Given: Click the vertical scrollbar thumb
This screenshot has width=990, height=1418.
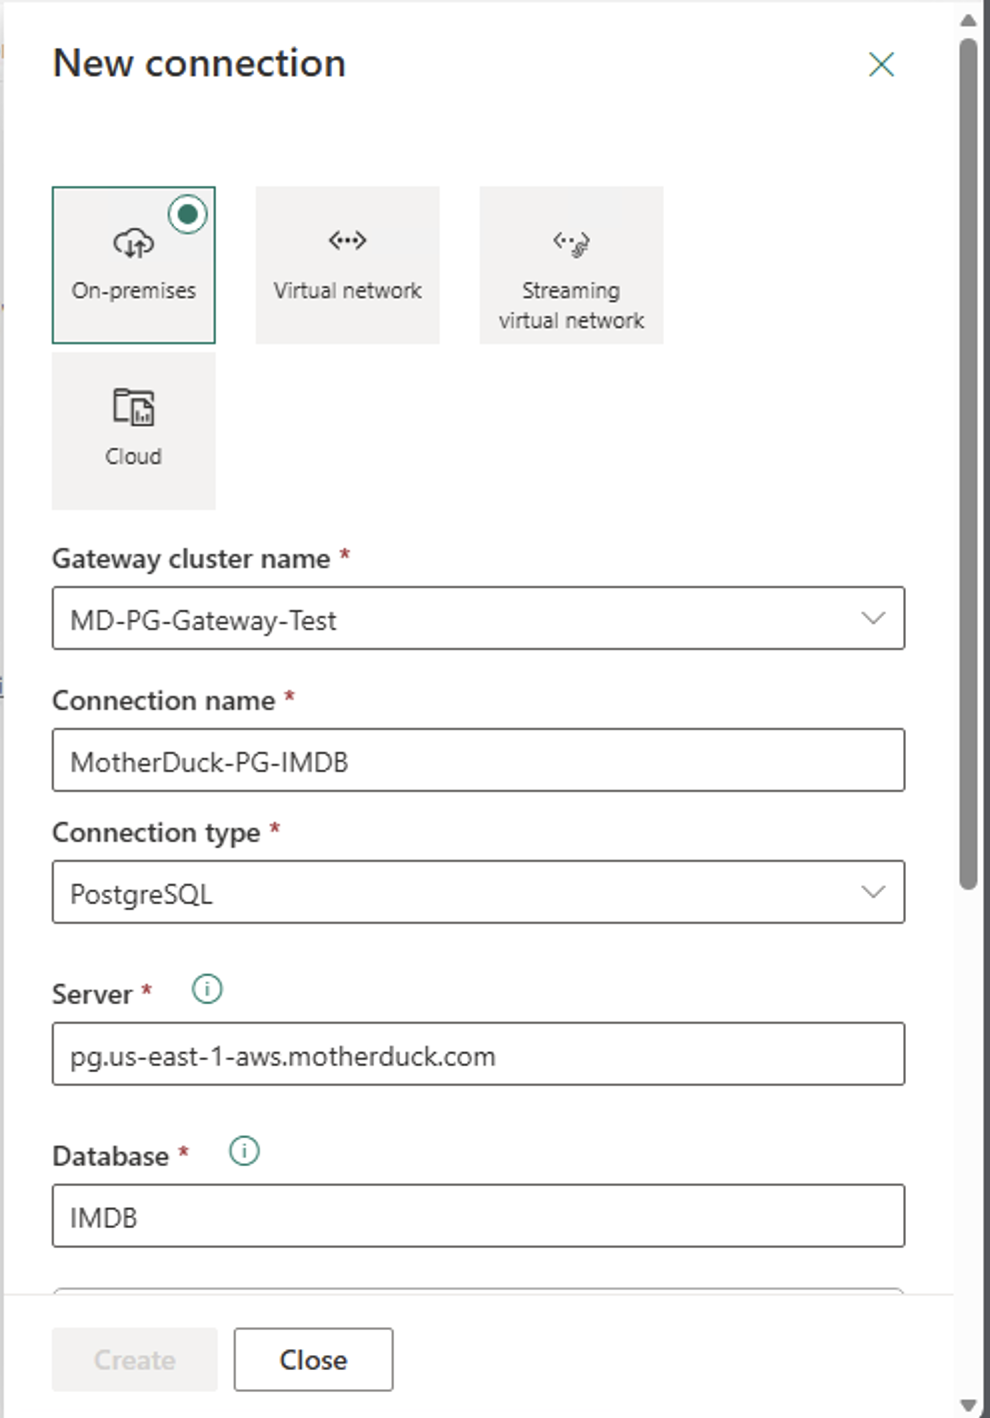Looking at the screenshot, I should point(968,463).
